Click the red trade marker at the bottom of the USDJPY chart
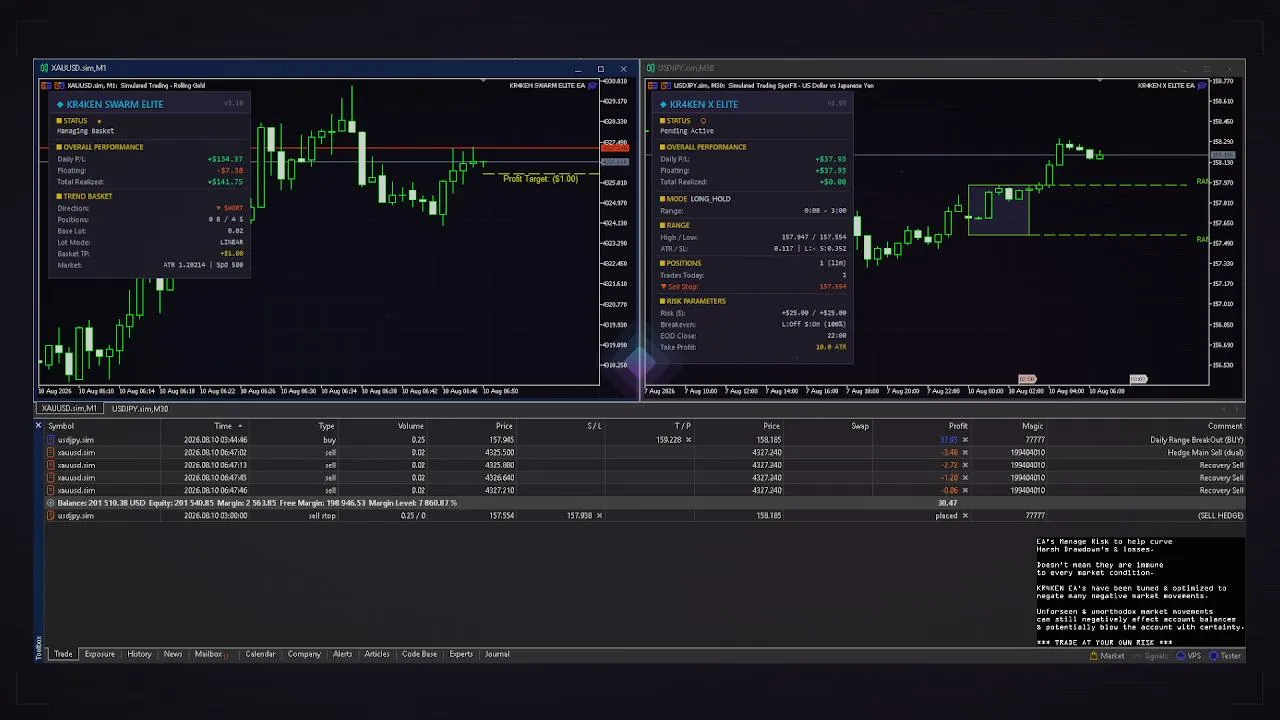Screen dimensions: 1280x720 tap(1027, 379)
